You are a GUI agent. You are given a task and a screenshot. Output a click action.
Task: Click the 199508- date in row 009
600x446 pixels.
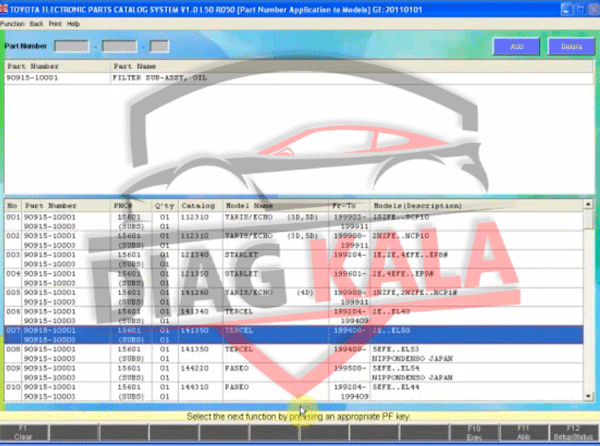click(350, 368)
